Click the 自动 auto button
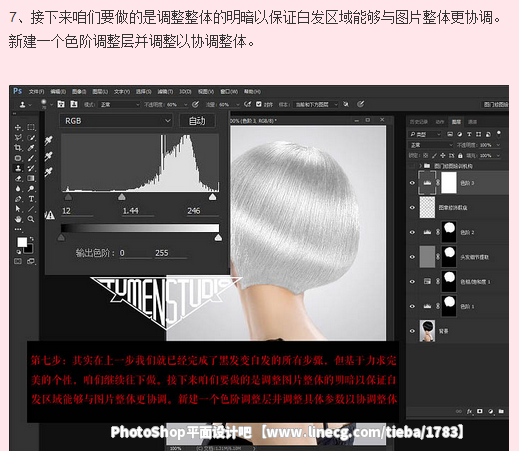The image size is (519, 451). [197, 121]
